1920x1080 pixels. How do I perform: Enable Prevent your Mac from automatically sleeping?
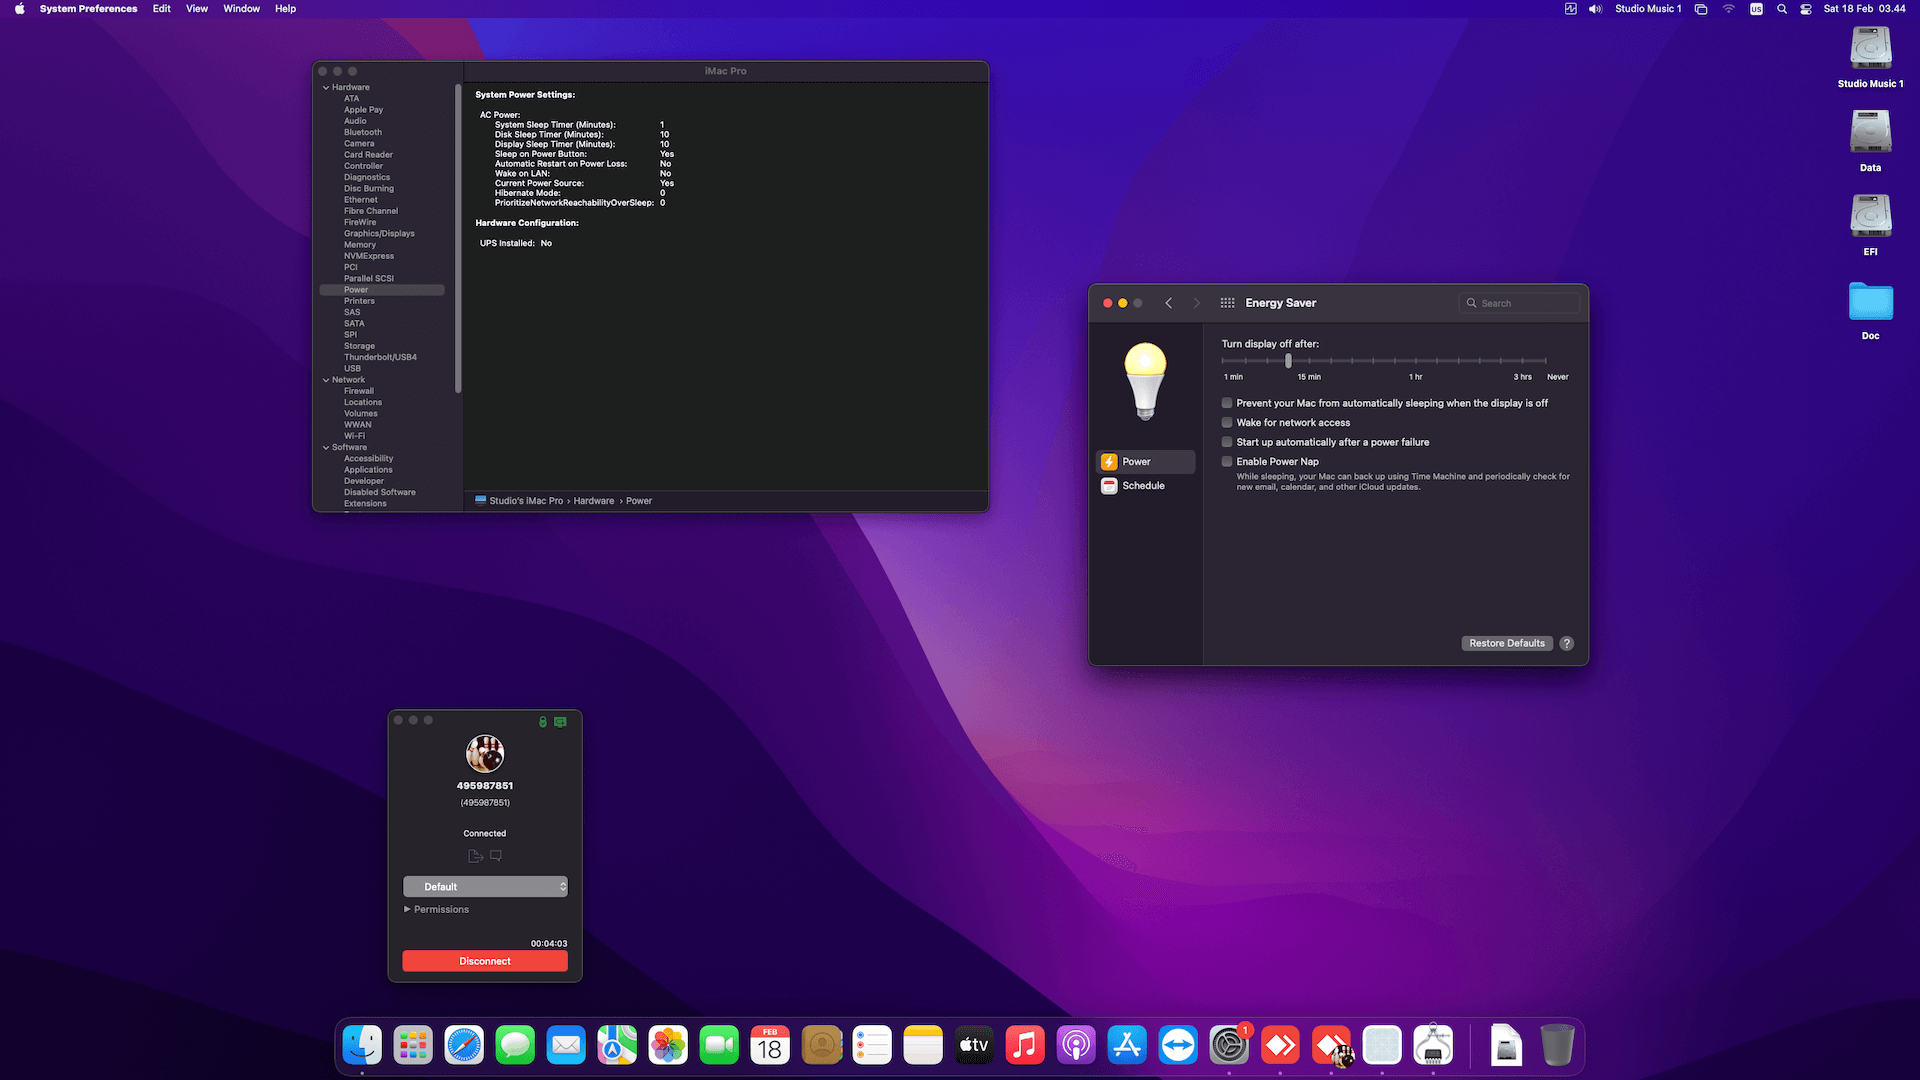pos(1227,403)
